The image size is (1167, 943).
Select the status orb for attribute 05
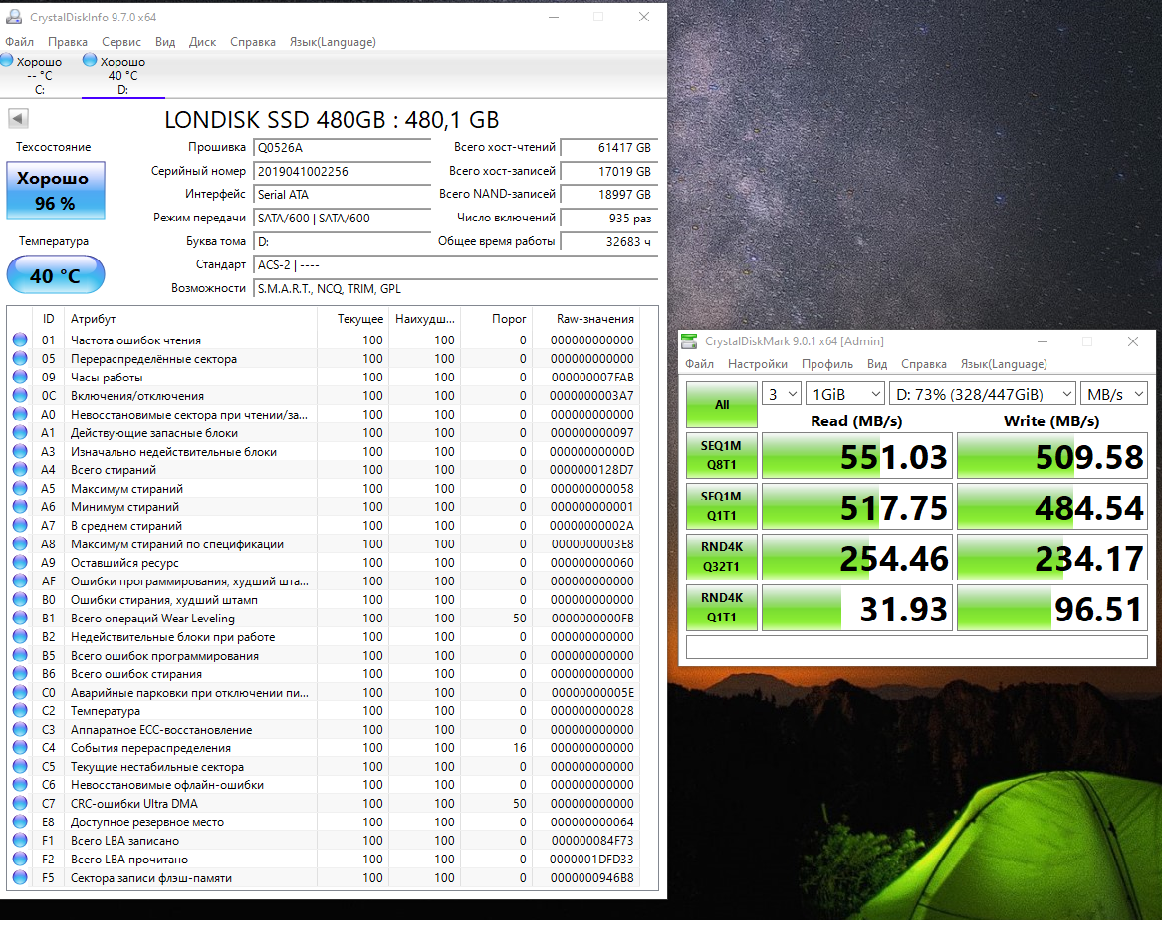(x=20, y=358)
